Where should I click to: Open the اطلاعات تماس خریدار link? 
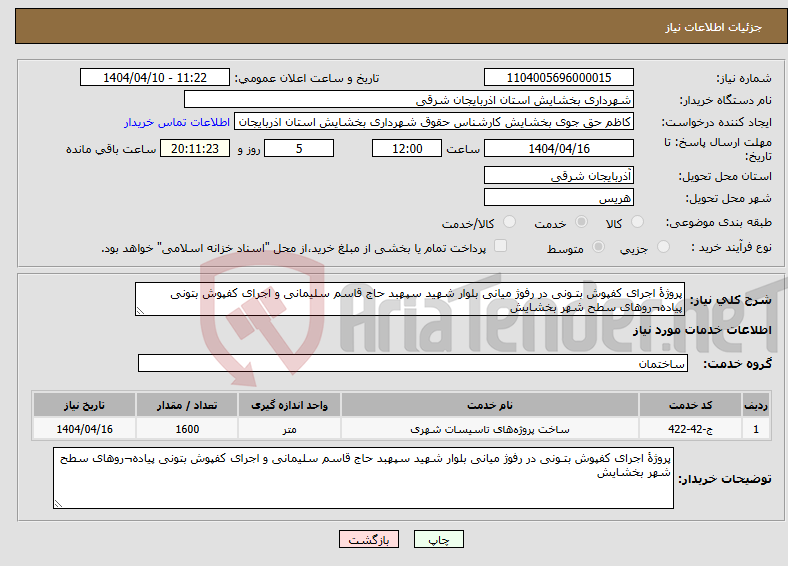tap(177, 122)
